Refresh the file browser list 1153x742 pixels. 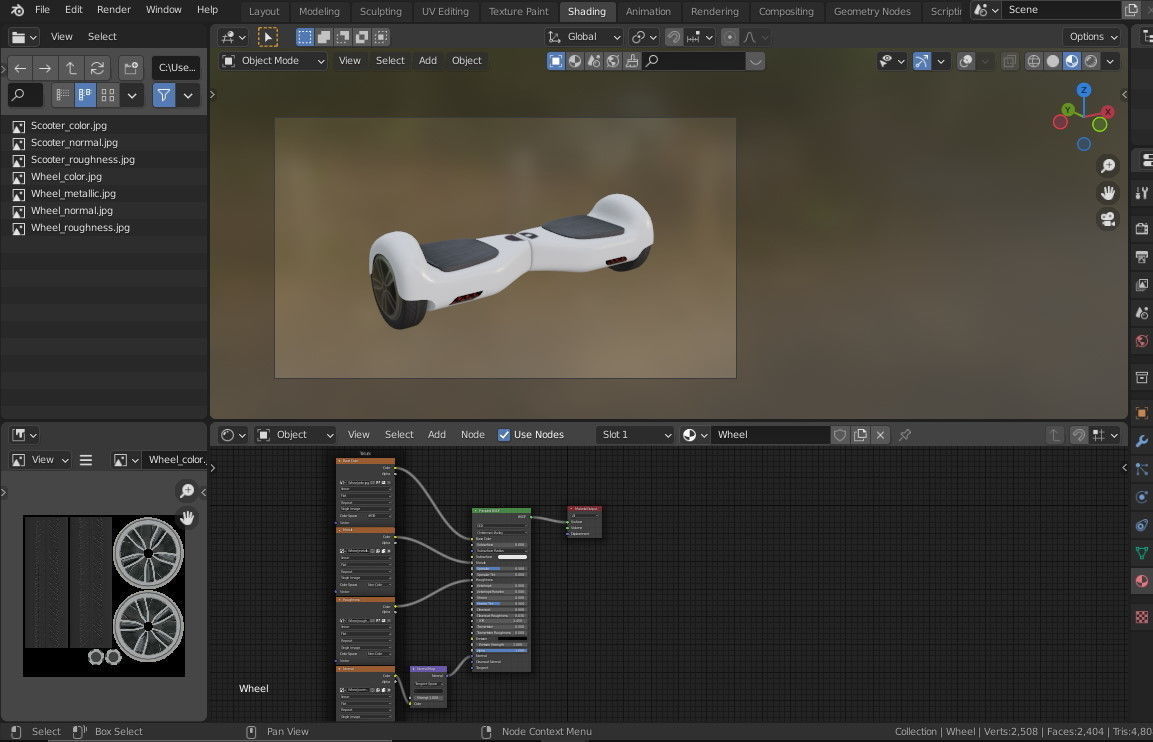[x=97, y=68]
